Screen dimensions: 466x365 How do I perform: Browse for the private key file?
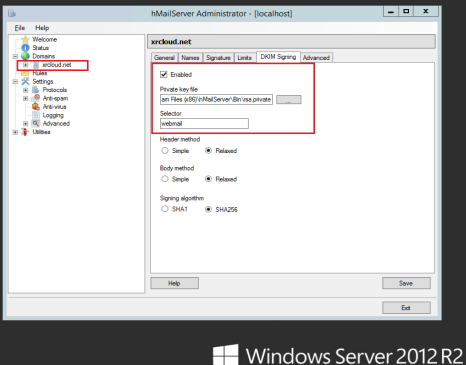pos(289,100)
